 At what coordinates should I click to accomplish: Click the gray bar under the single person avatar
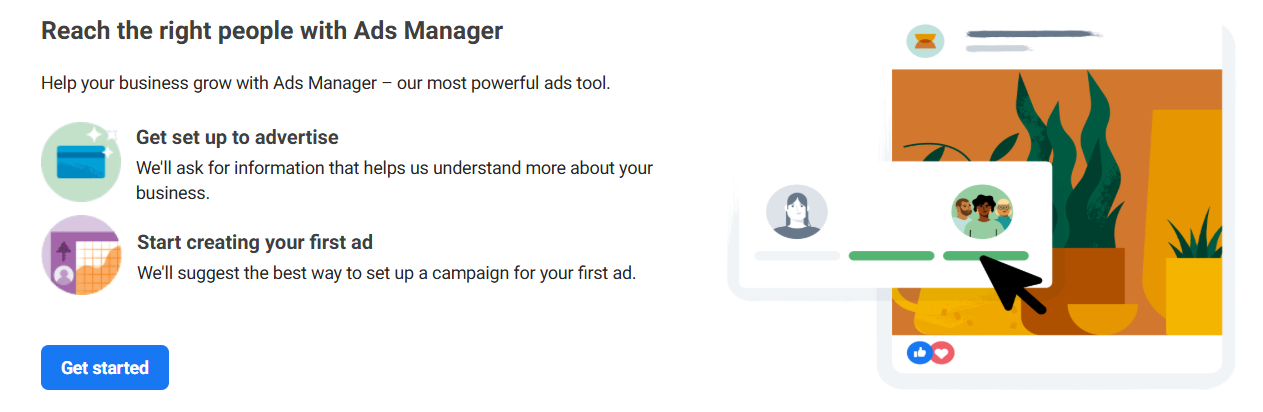pyautogui.click(x=797, y=256)
